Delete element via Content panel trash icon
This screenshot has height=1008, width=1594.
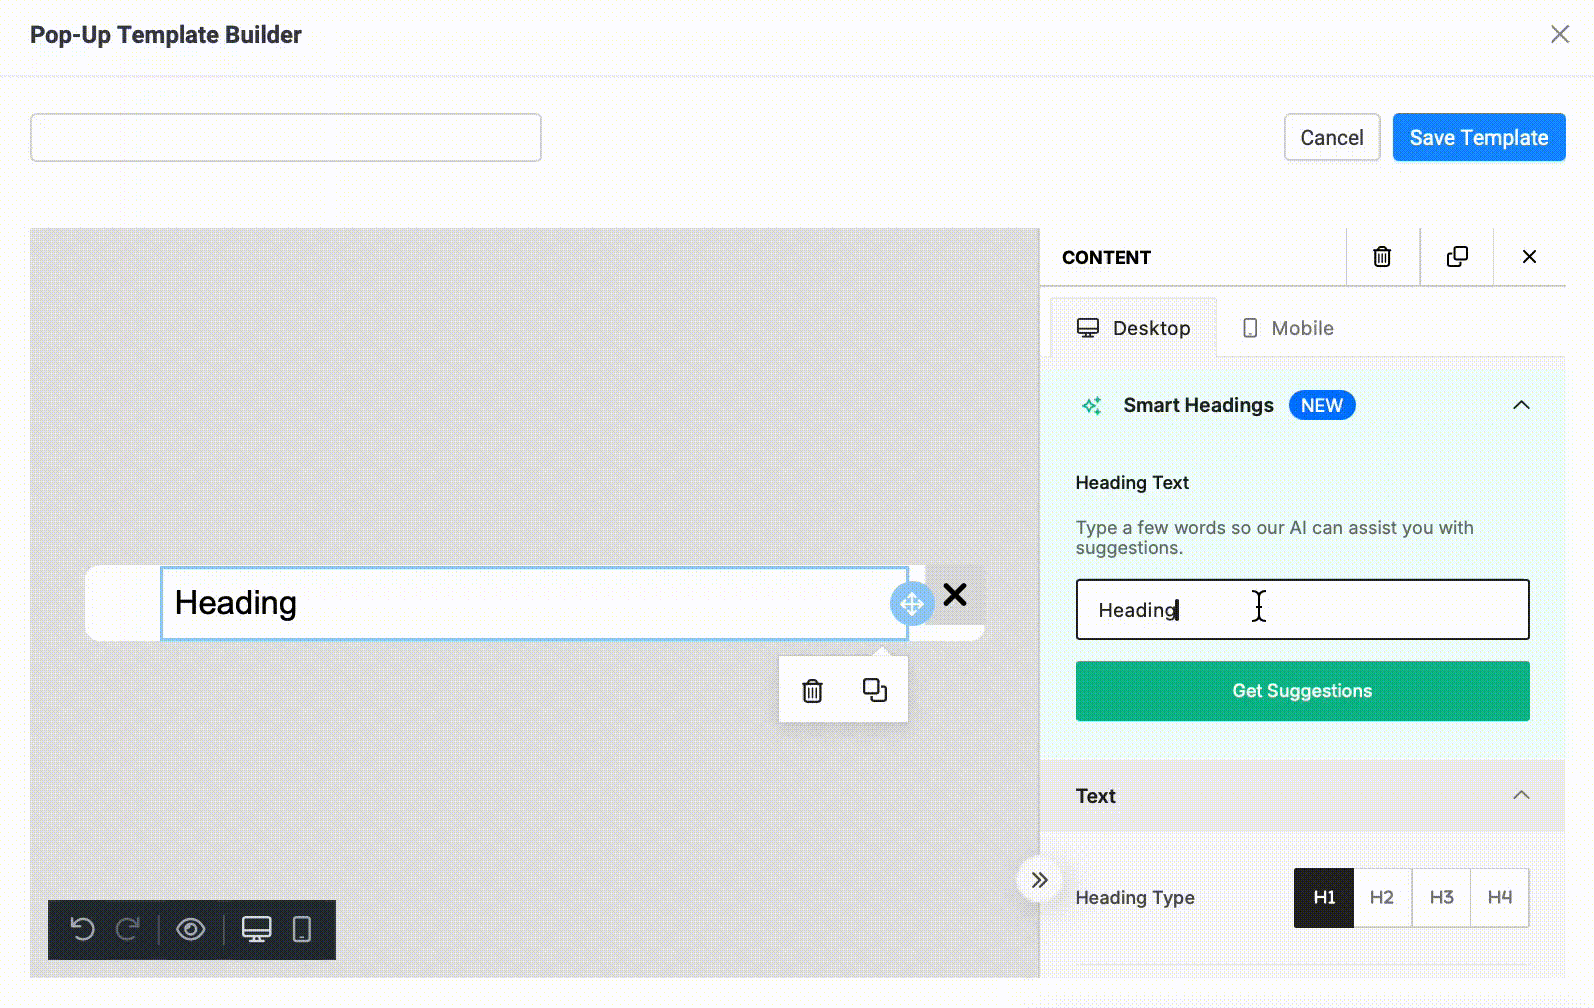[1382, 257]
